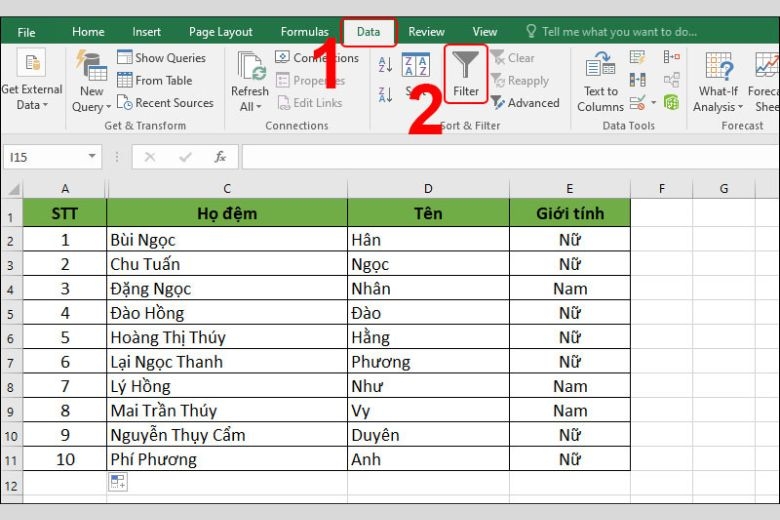The width and height of the screenshot is (780, 520).
Task: Switch to the View tab
Action: tap(485, 32)
